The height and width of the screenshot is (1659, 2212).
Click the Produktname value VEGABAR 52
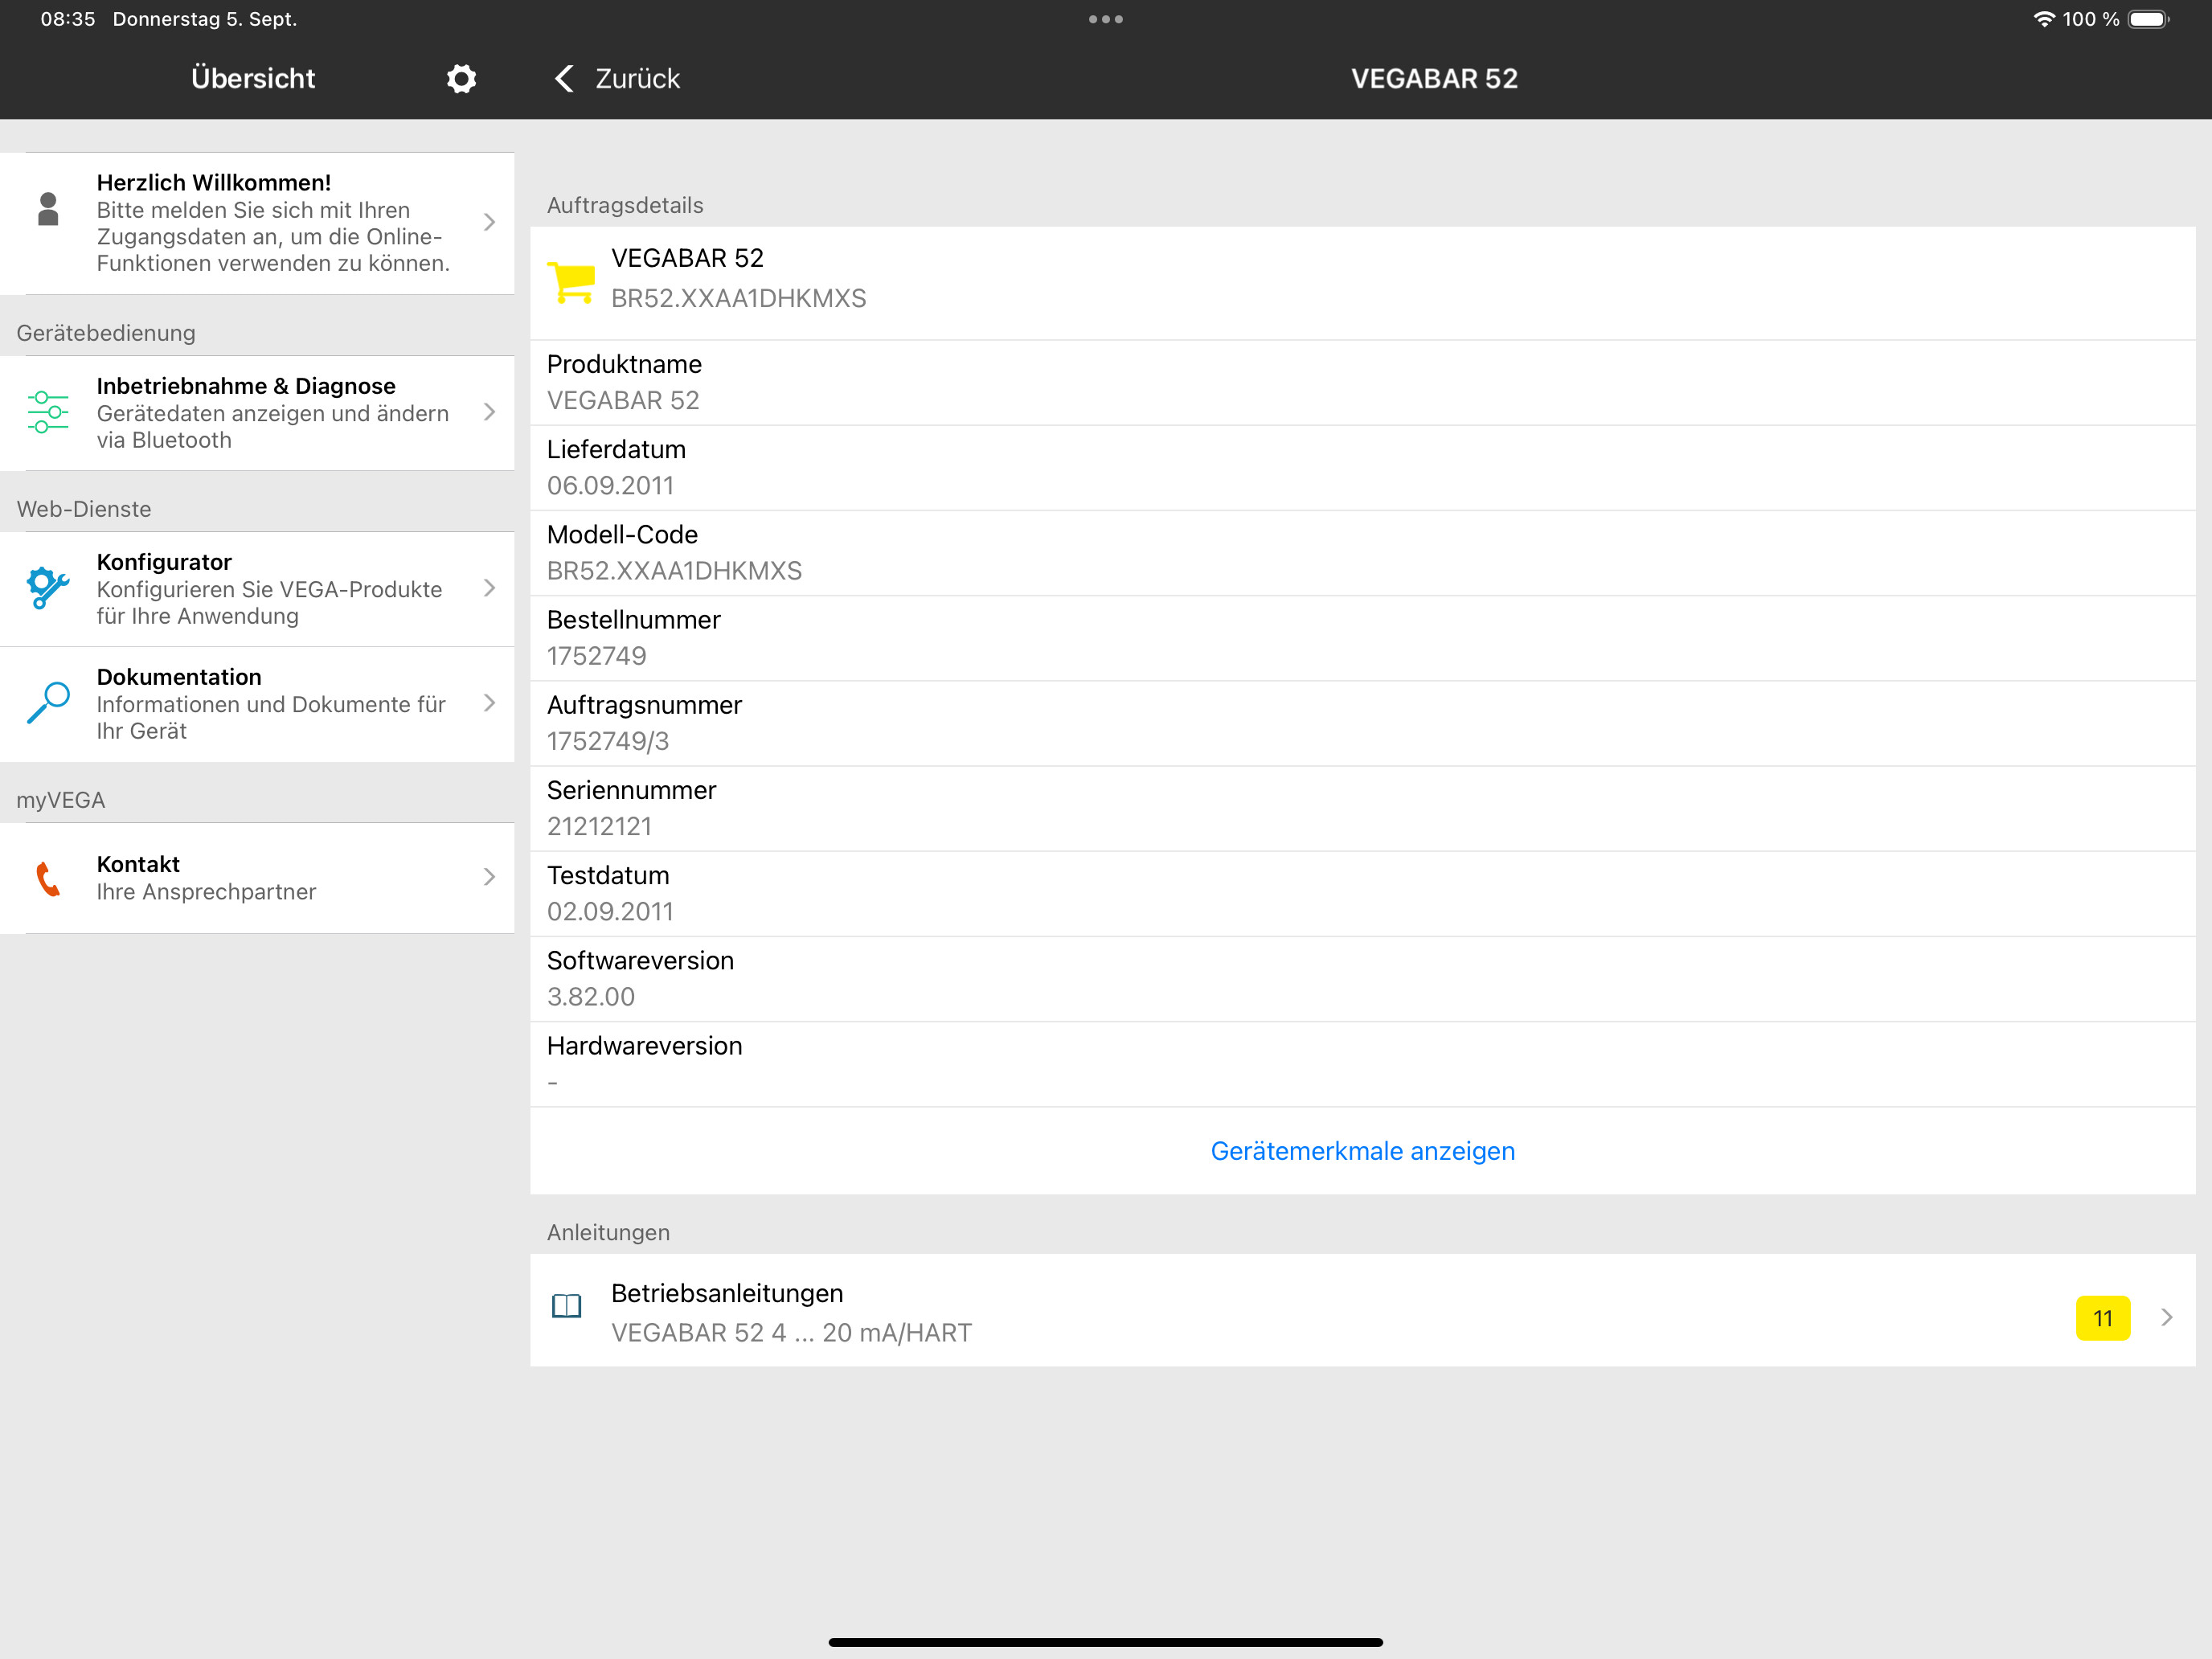(x=623, y=400)
